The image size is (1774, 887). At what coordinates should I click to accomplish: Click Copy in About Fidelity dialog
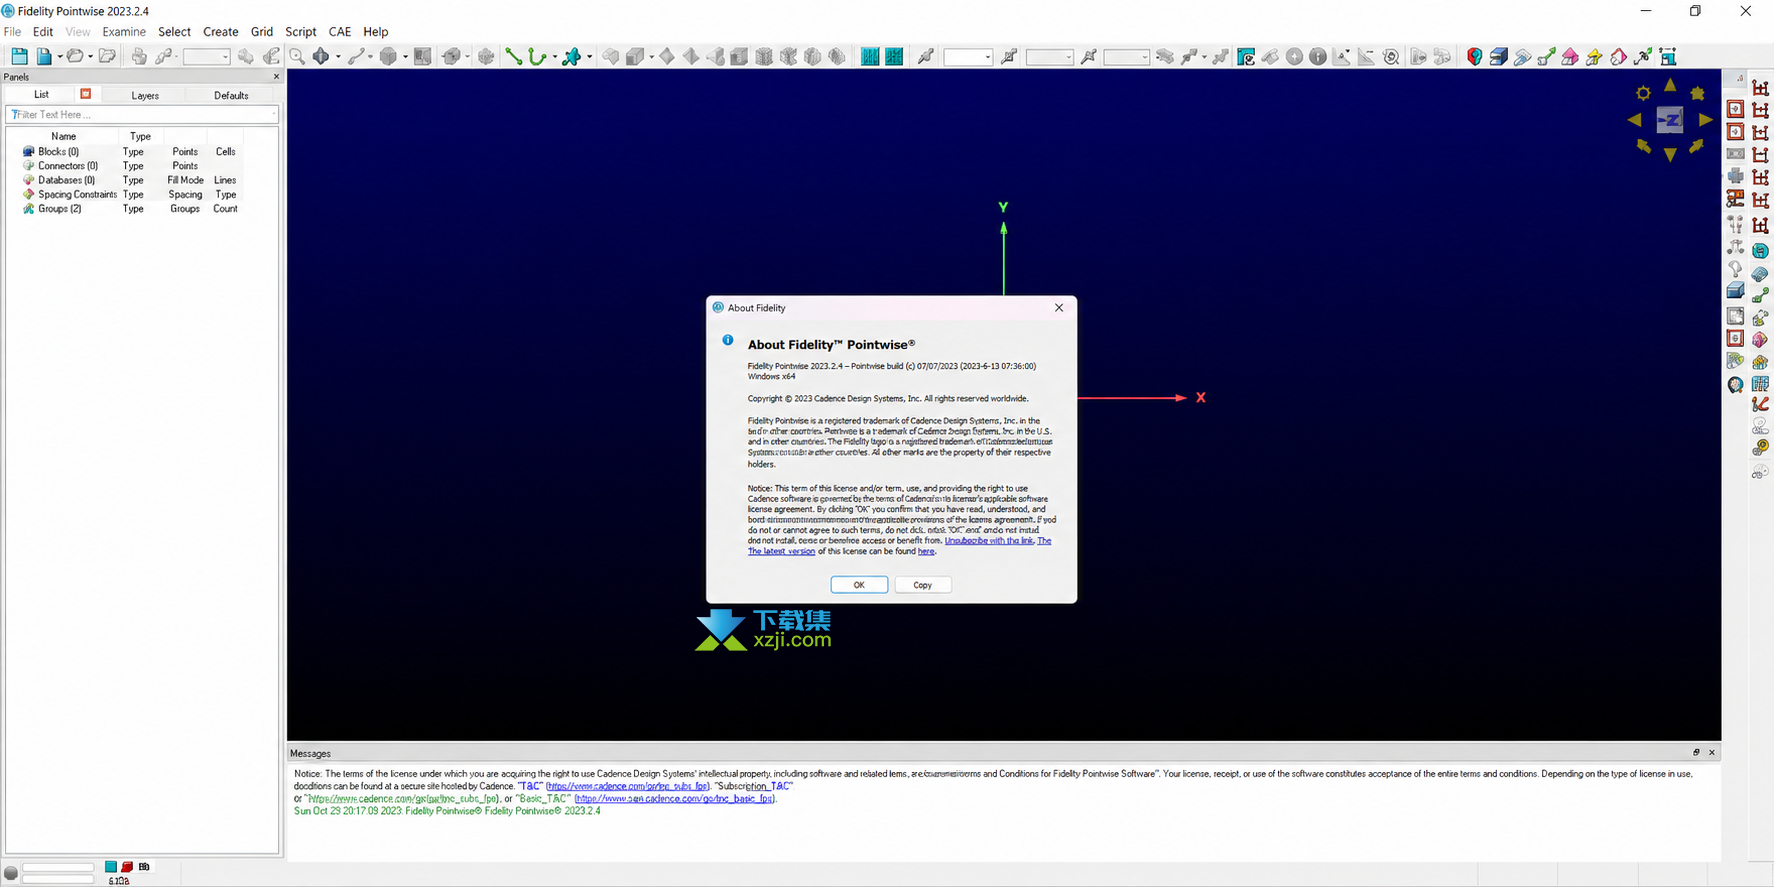(922, 585)
